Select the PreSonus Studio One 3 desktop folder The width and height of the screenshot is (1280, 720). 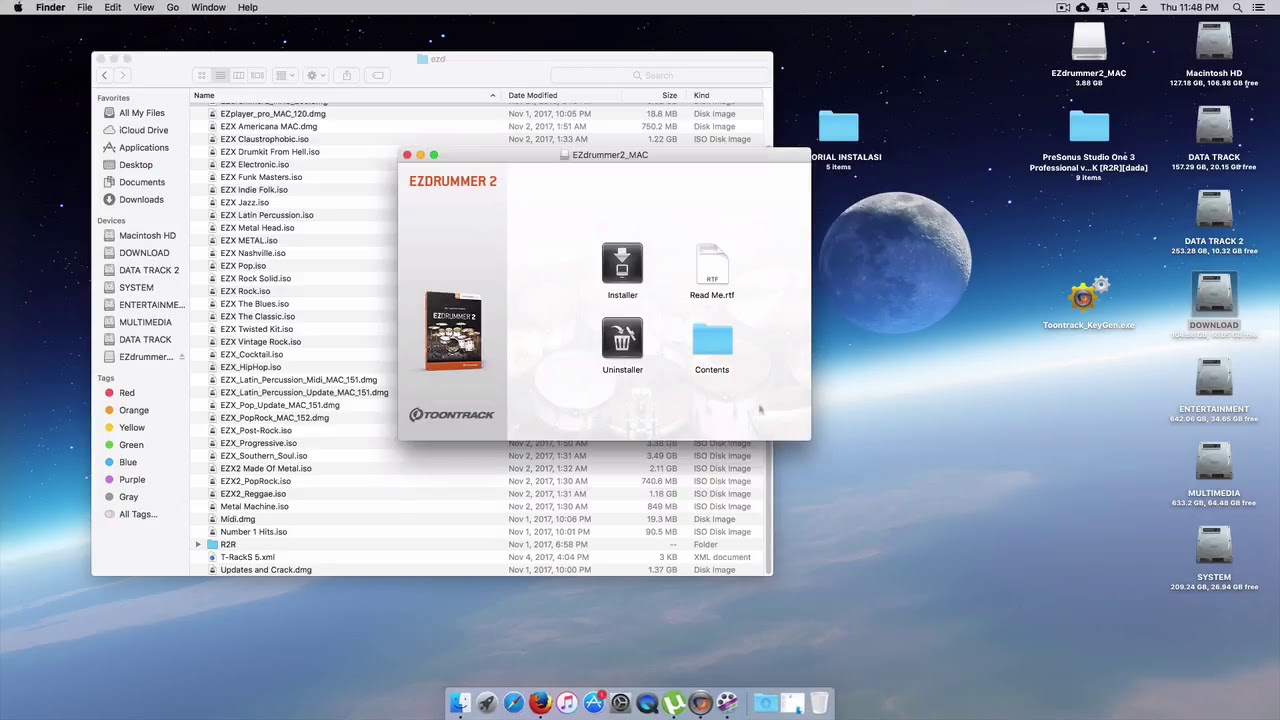click(x=1089, y=145)
